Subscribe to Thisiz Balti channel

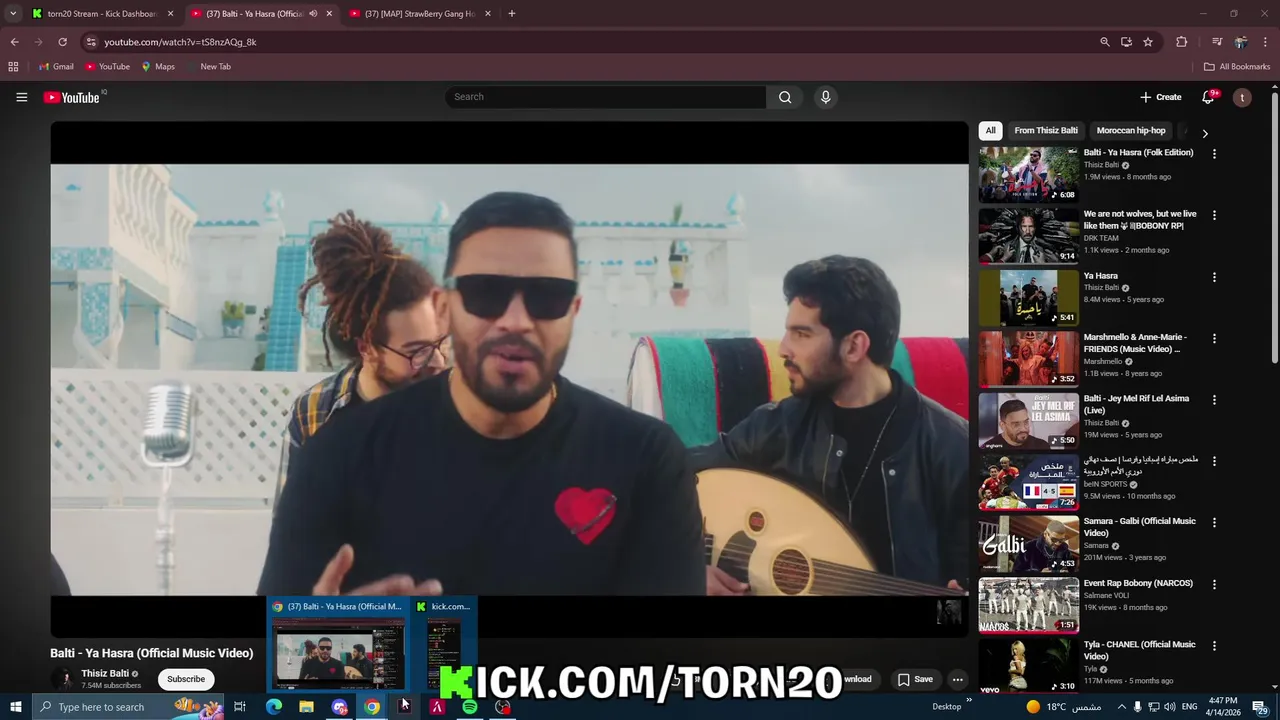[186, 679]
